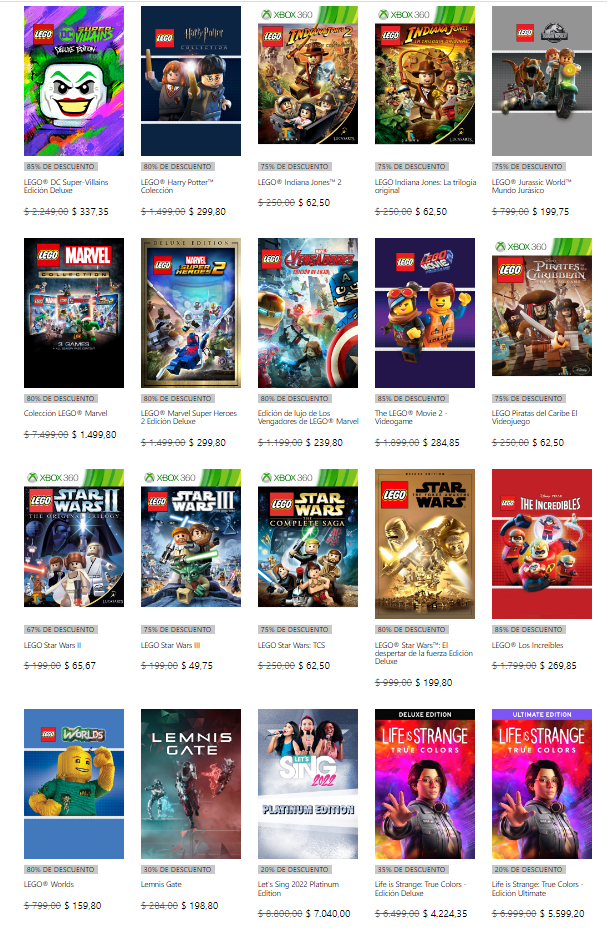
Task: Click the LEGO Pirates of the Caribbean cover
Action: [542, 307]
